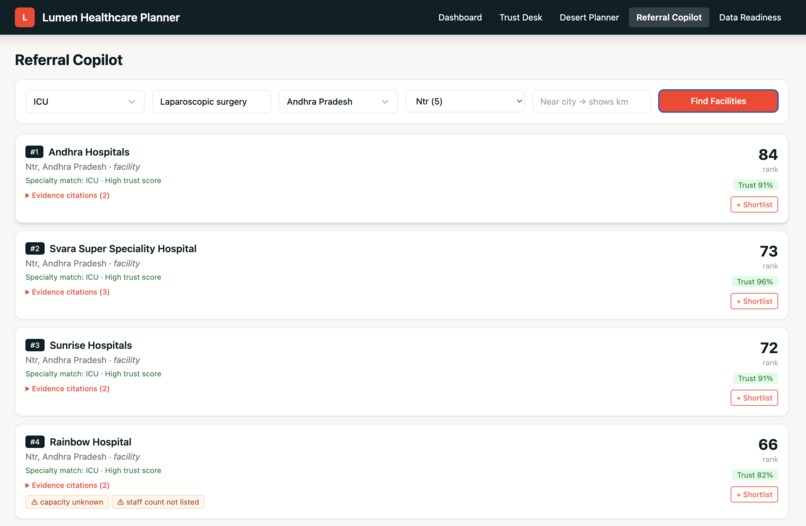Screen dimensions: 806x526
Task: Go to the Desert Planner tab
Action: [589, 17]
